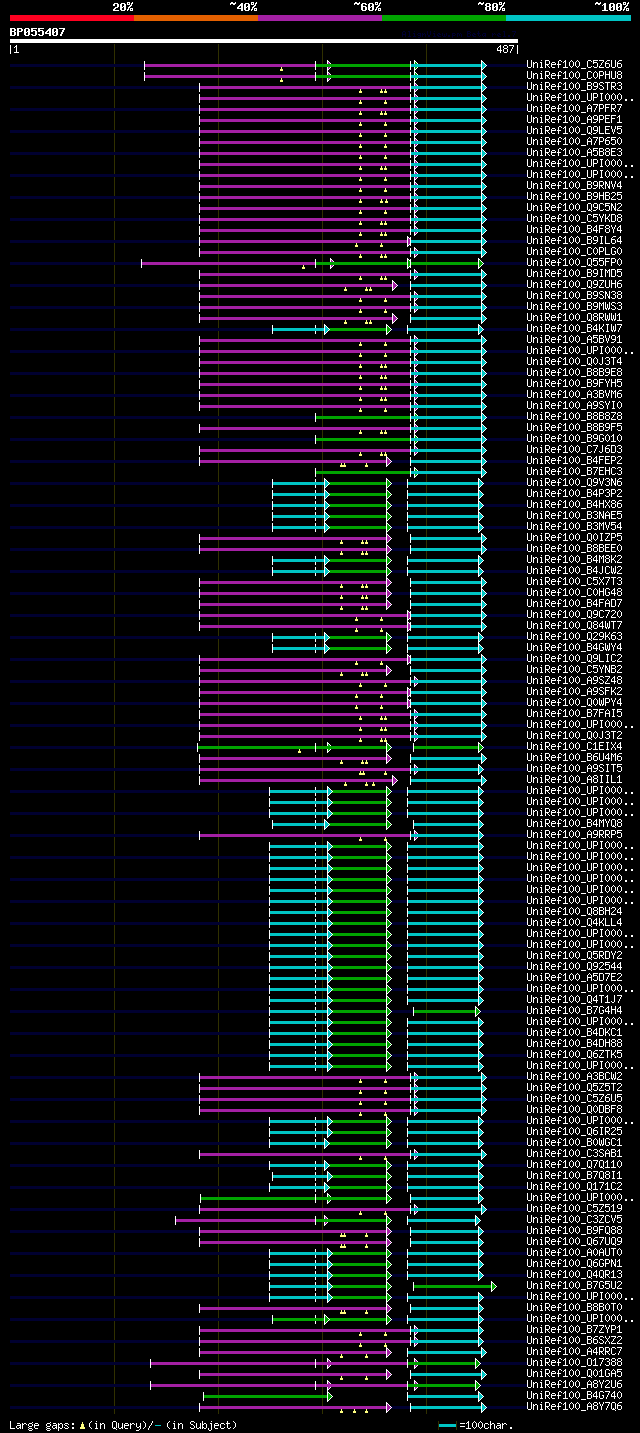Select the UniRef100_B9IL64 label
Screen dimensions: 640x1433
[574, 241]
